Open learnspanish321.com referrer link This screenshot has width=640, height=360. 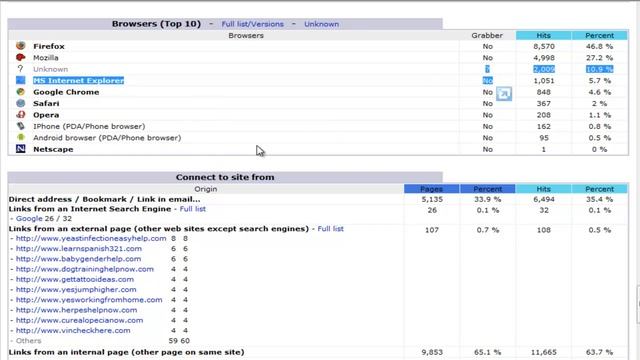coord(79,248)
